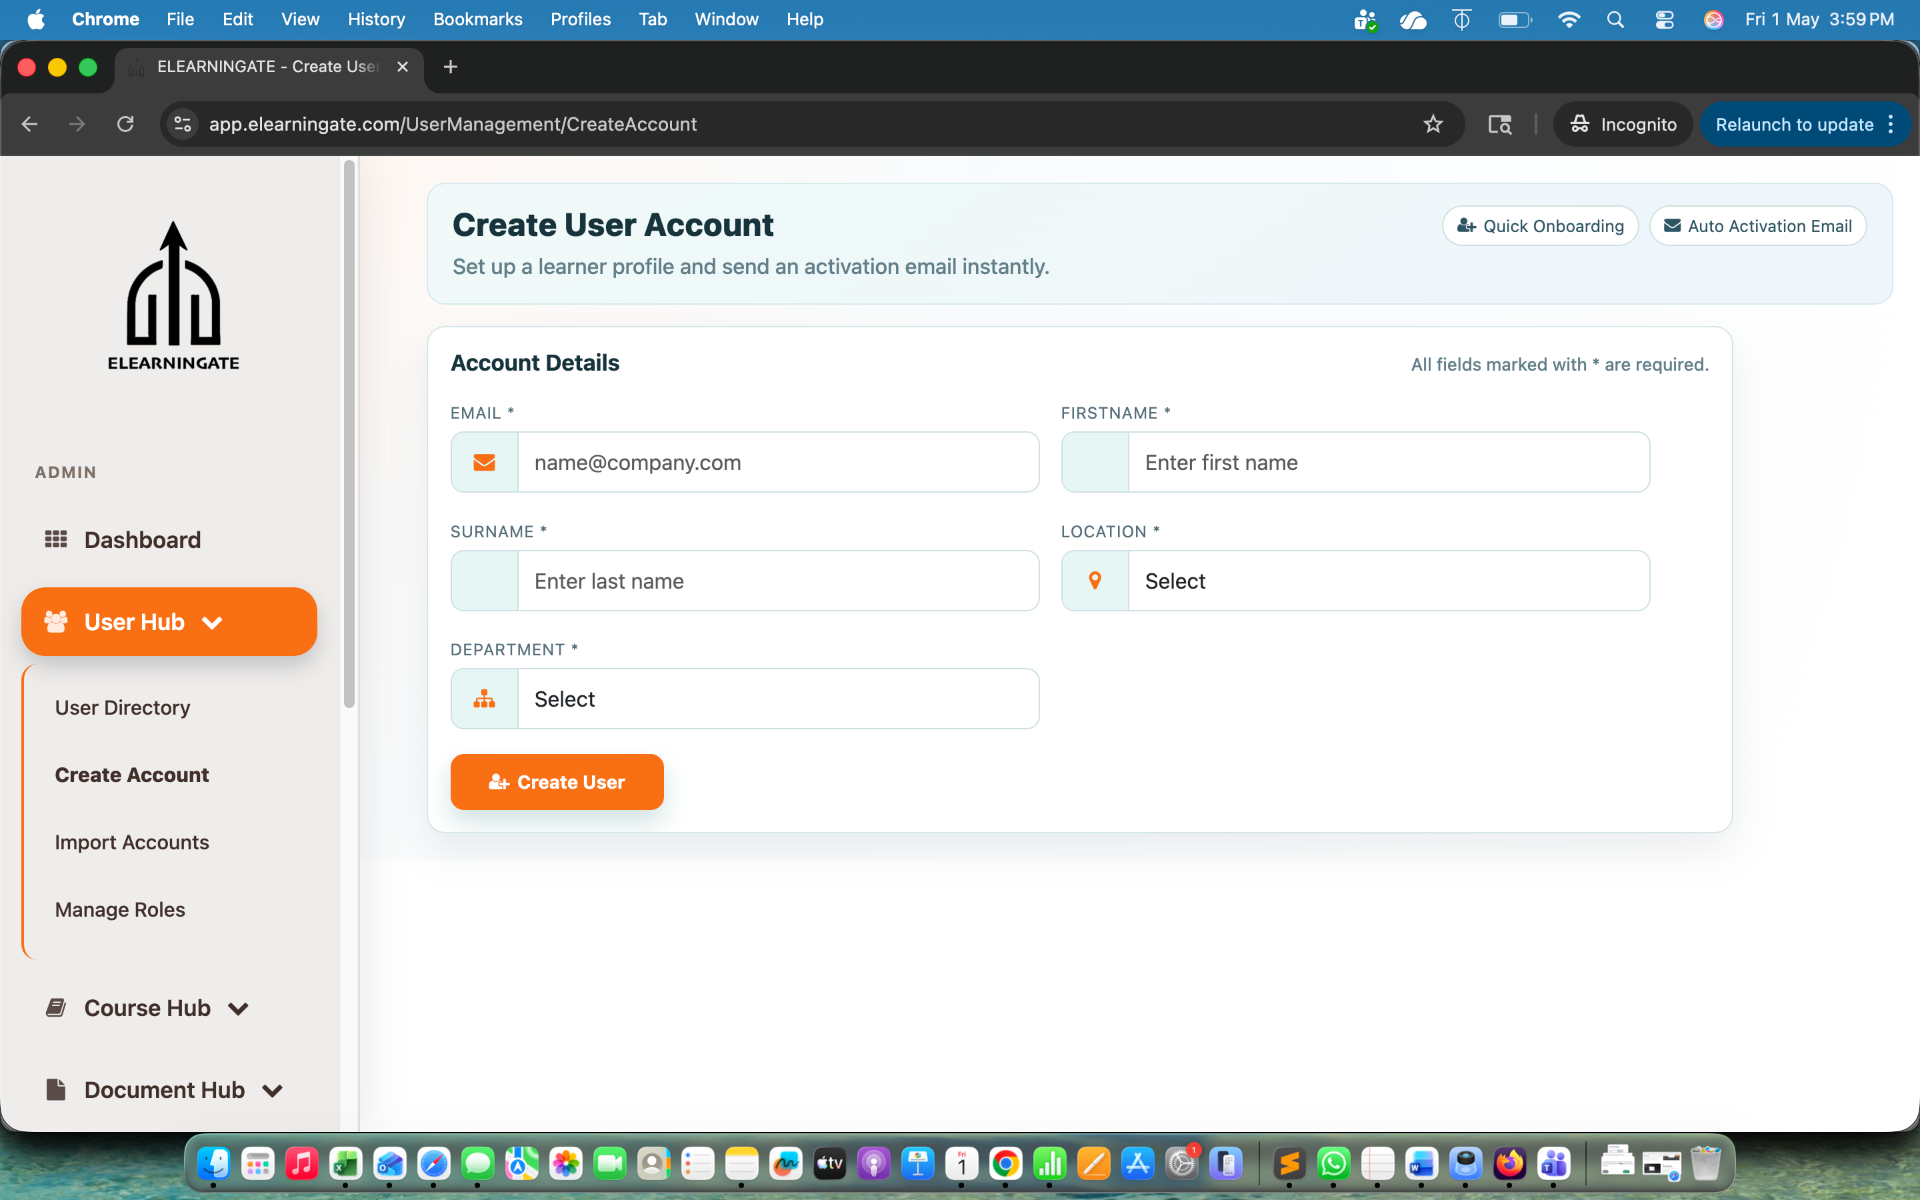The width and height of the screenshot is (1920, 1200).
Task: Close the ELEARNINGATE browser tab
Action: [402, 66]
